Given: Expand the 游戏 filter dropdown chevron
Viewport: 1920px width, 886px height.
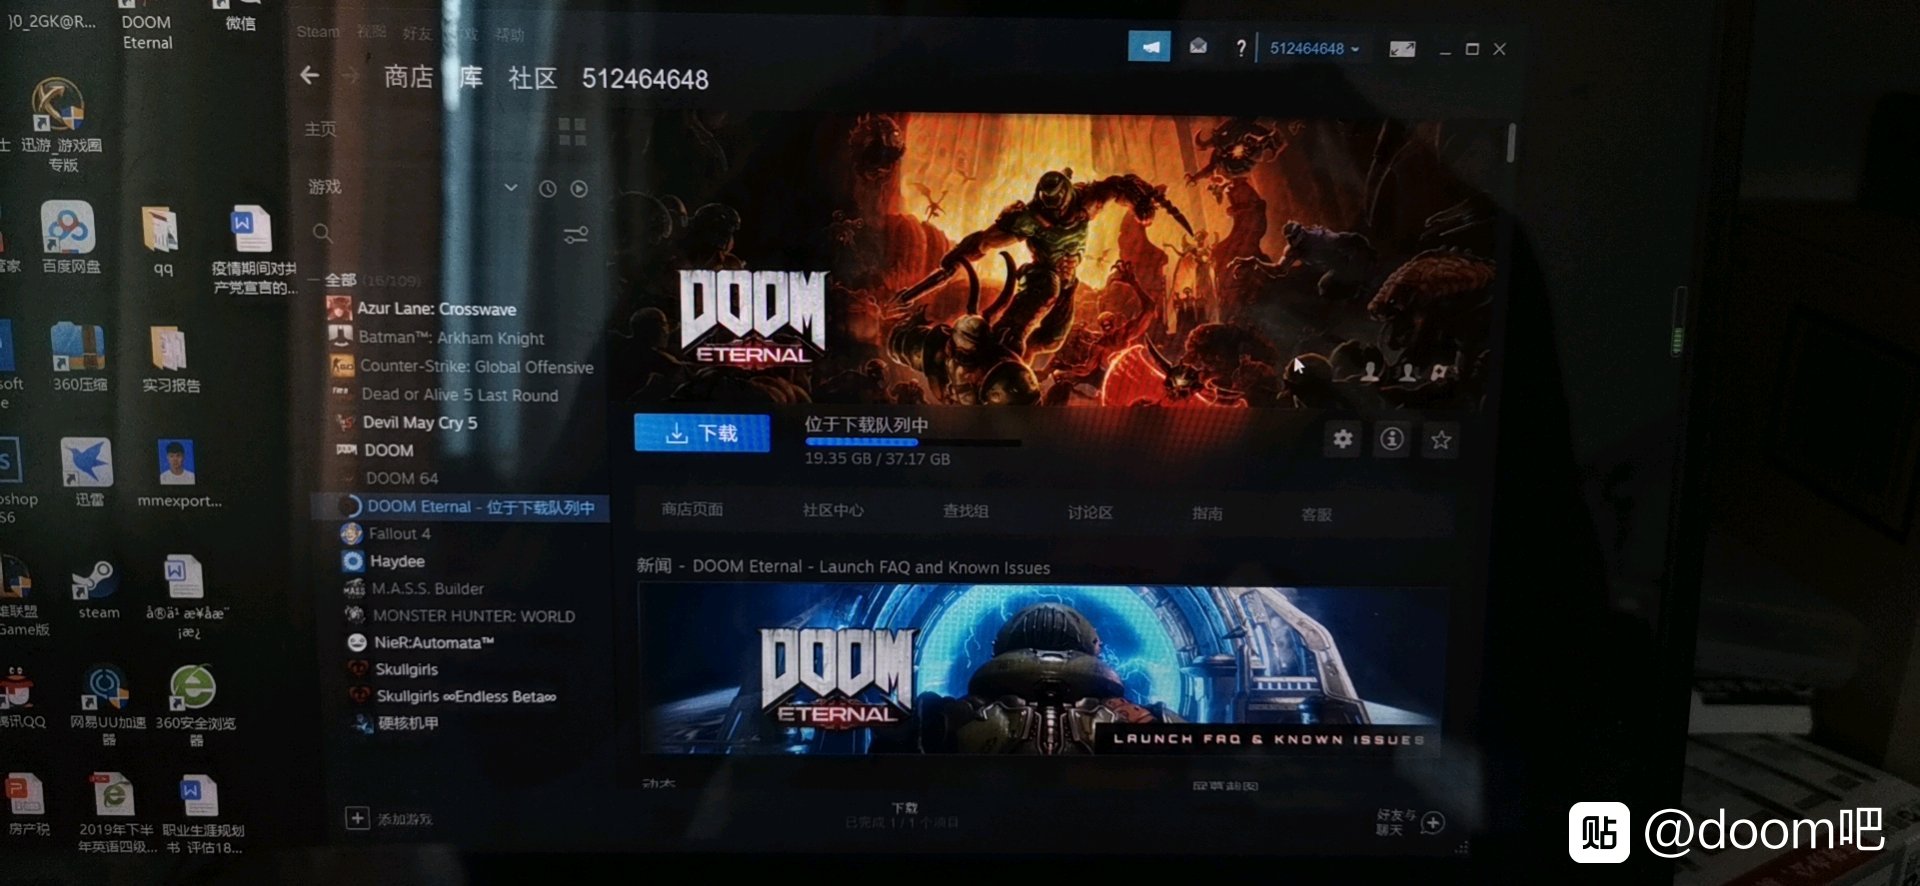Looking at the screenshot, I should (x=511, y=187).
